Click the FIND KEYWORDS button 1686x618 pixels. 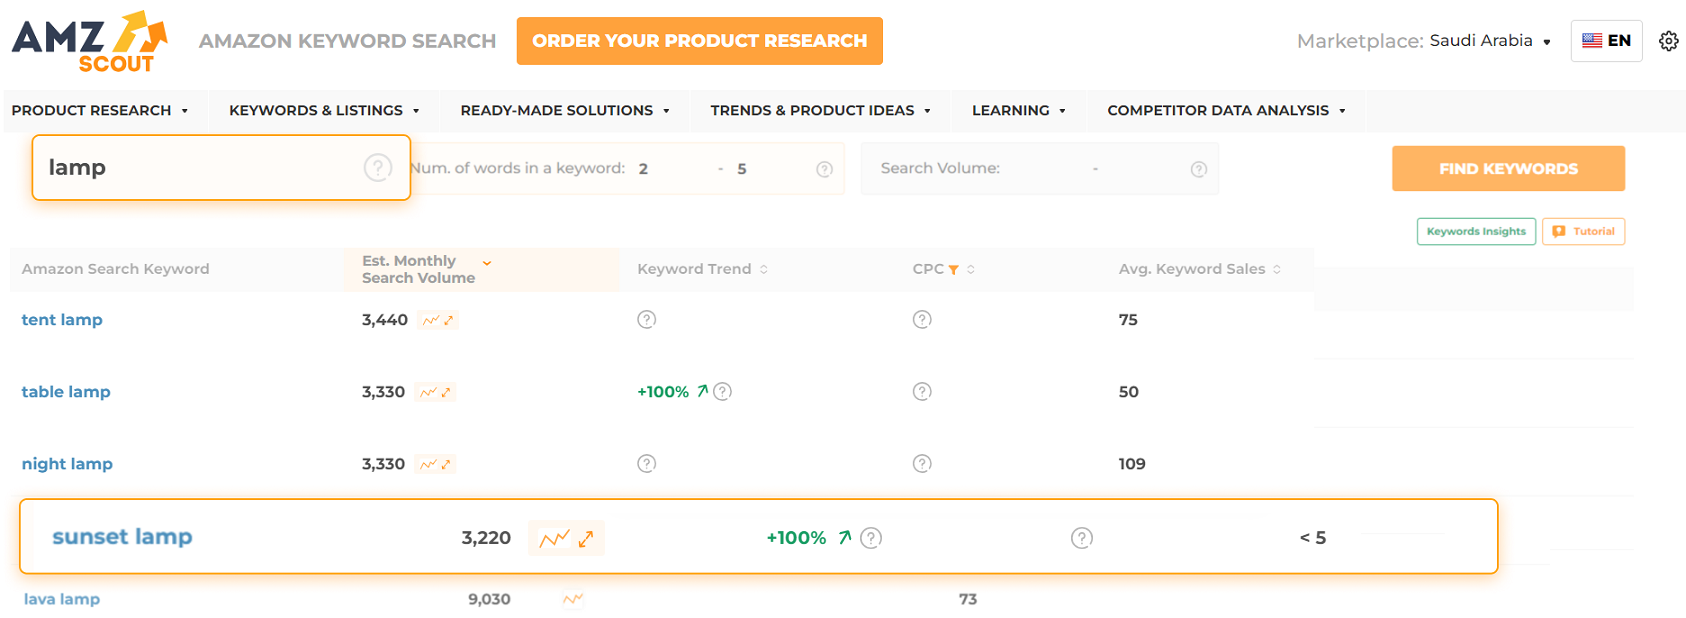1508,168
